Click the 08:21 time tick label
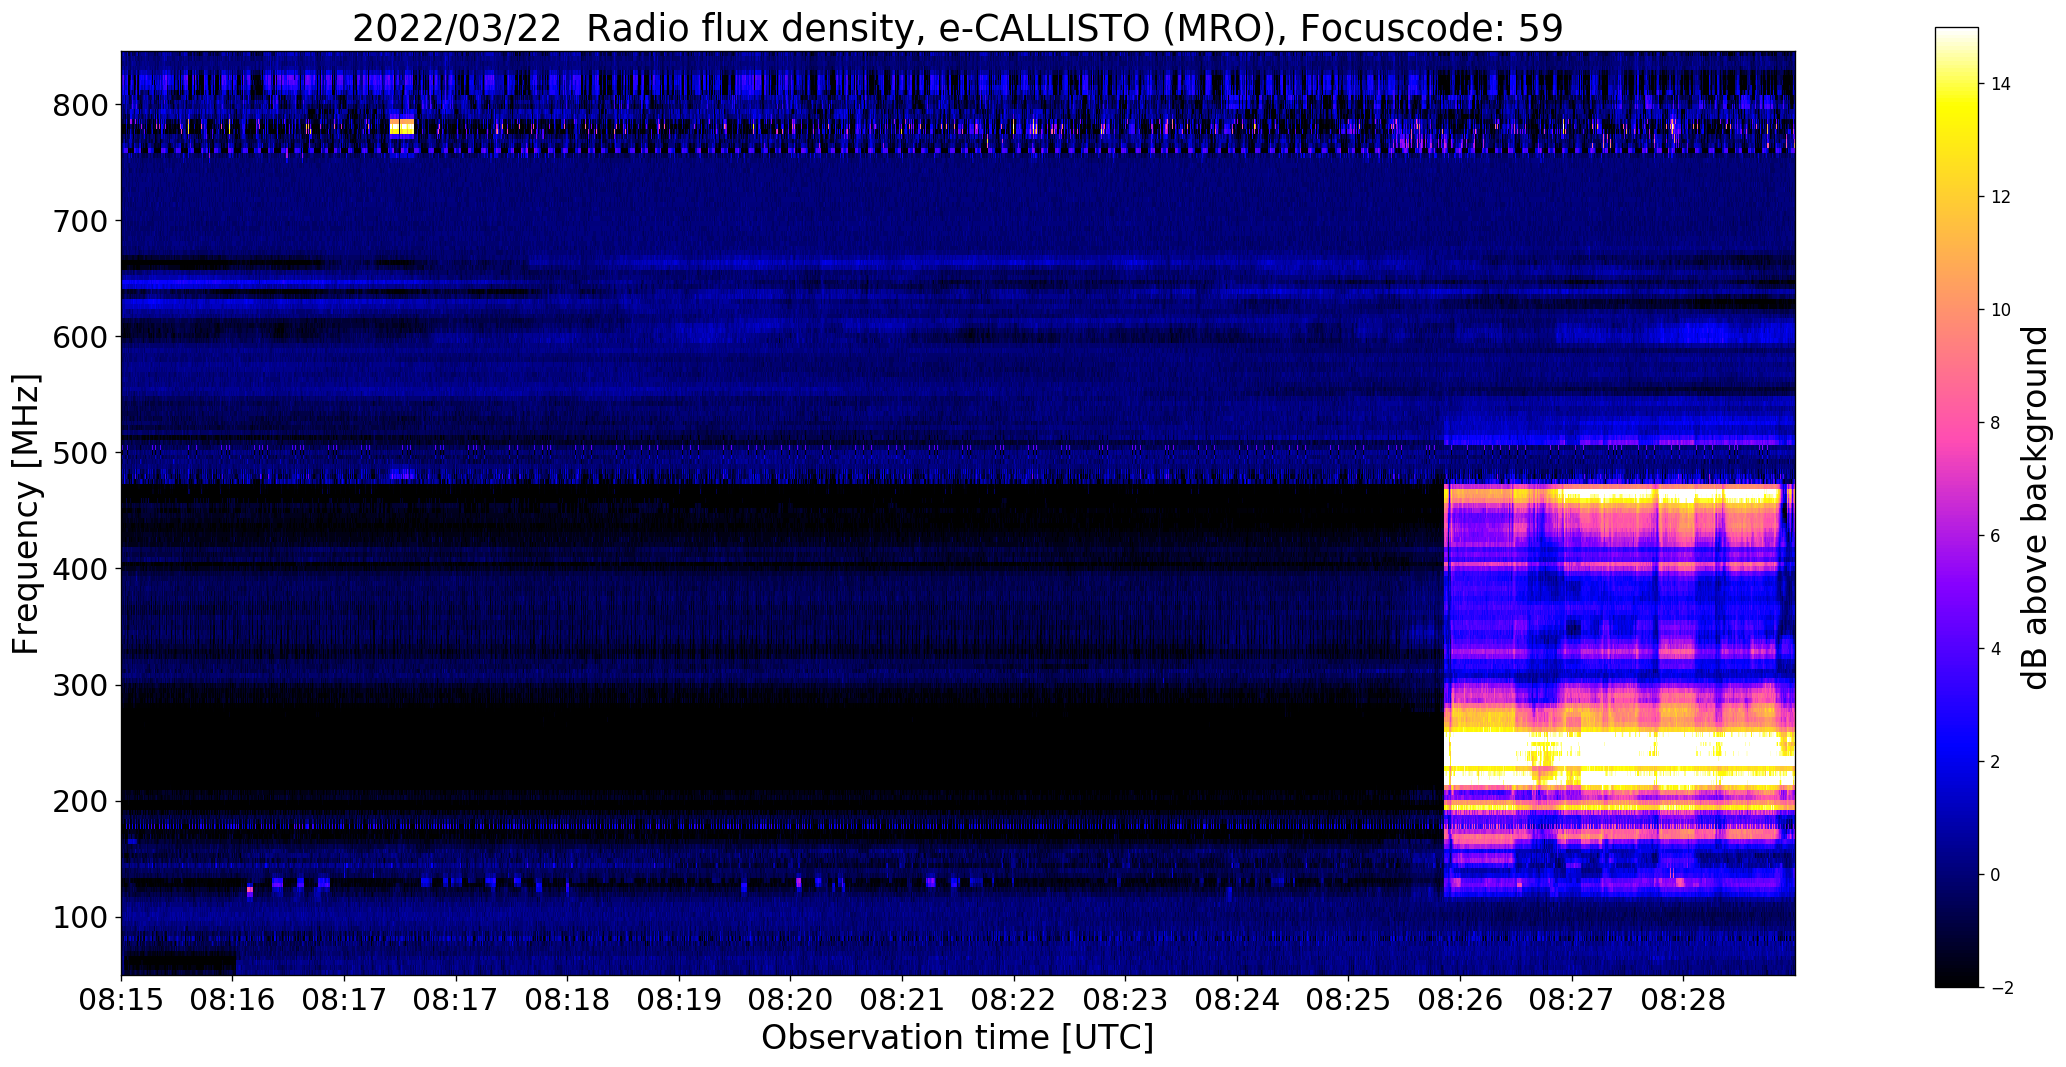Image resolution: width=2066 pixels, height=1067 pixels. 902,1001
